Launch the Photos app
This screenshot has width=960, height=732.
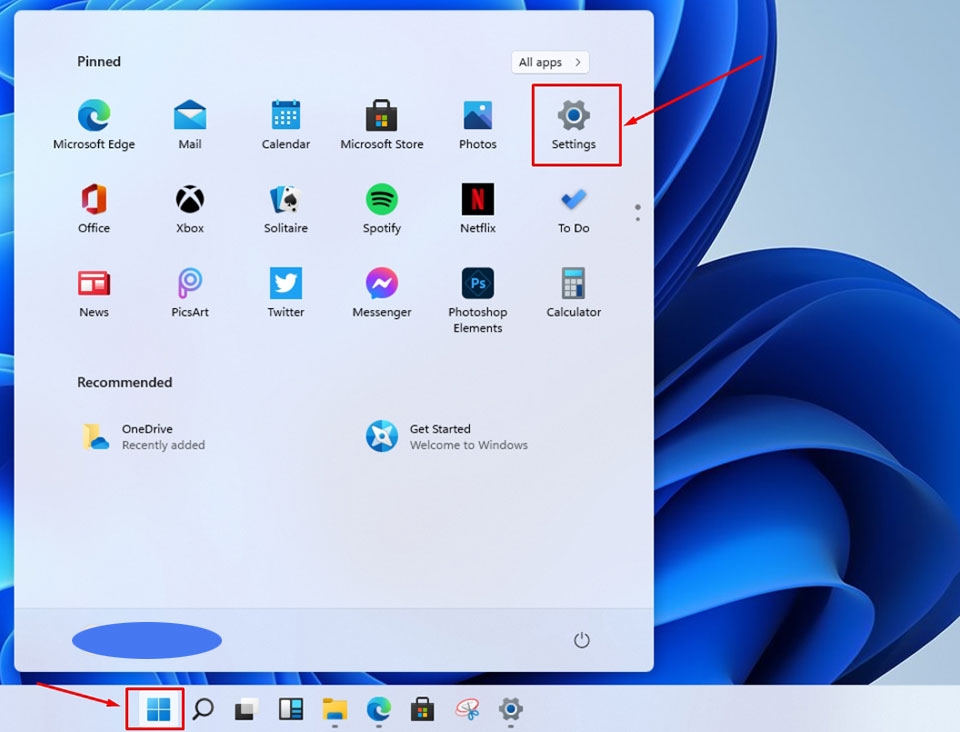point(478,125)
